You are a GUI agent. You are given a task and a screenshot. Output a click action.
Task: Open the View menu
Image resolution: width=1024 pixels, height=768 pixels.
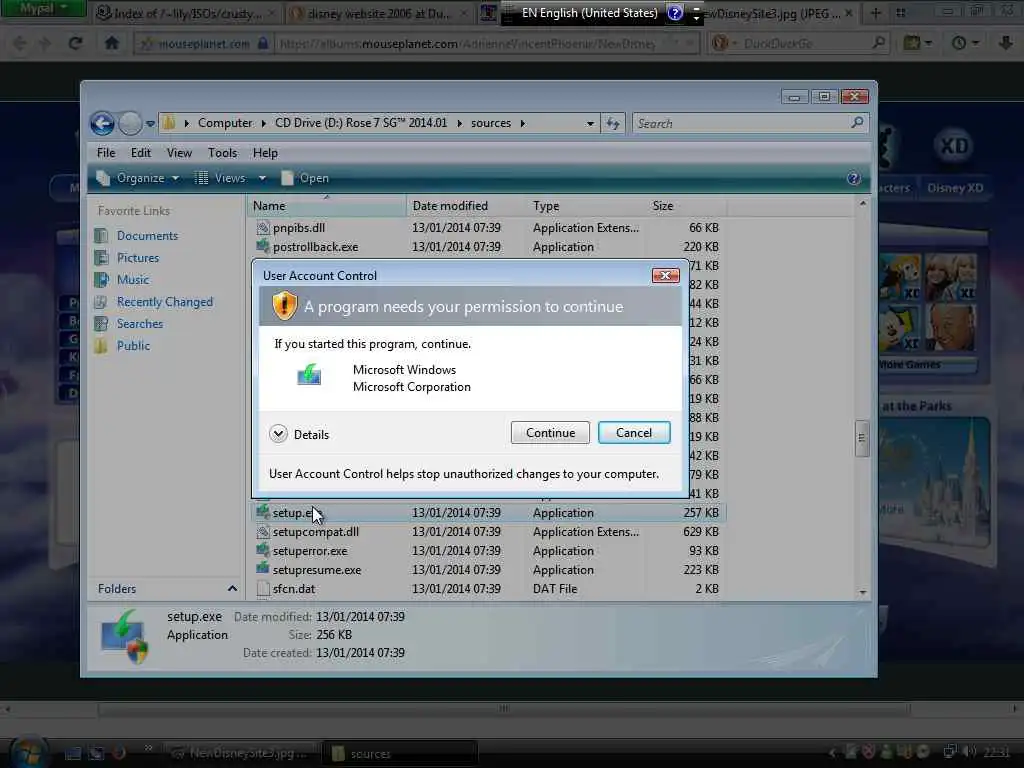tap(179, 153)
